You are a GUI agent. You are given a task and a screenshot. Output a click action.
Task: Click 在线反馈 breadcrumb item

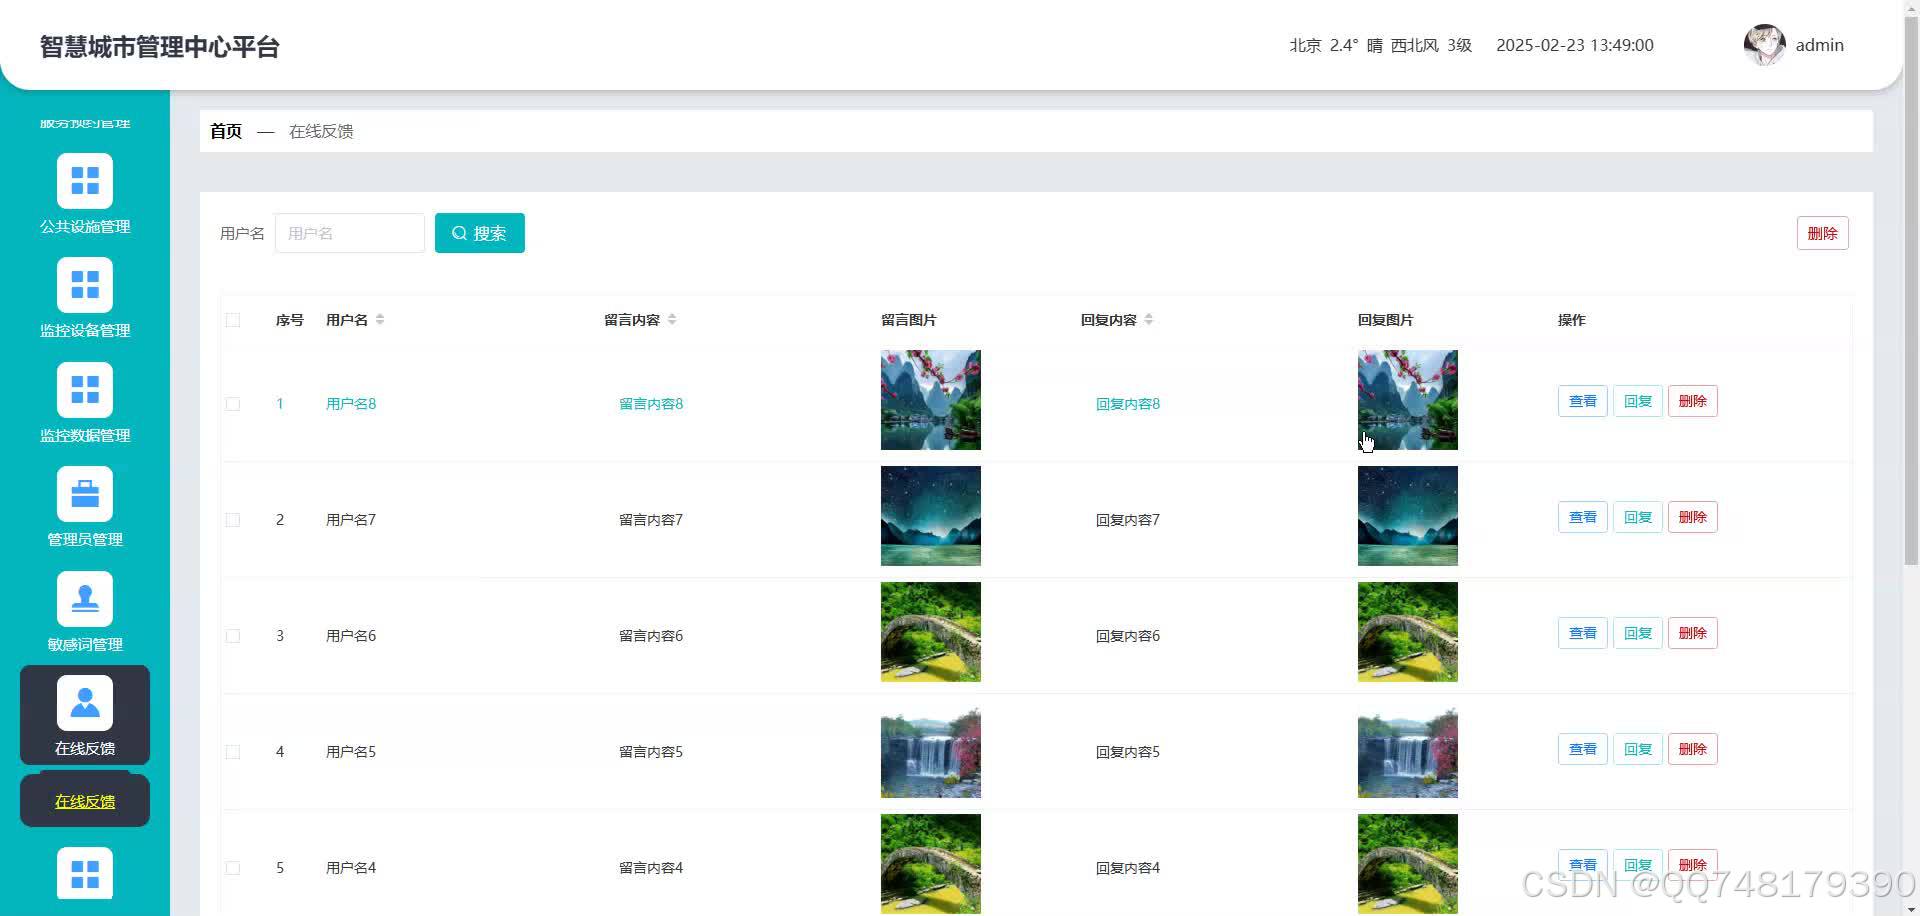click(x=321, y=131)
